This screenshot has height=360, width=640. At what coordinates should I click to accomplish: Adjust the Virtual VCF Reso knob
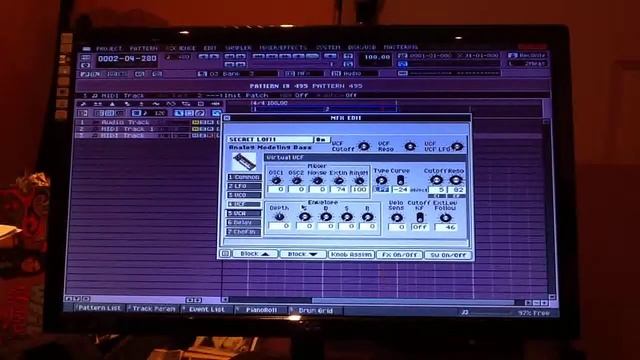pos(456,180)
